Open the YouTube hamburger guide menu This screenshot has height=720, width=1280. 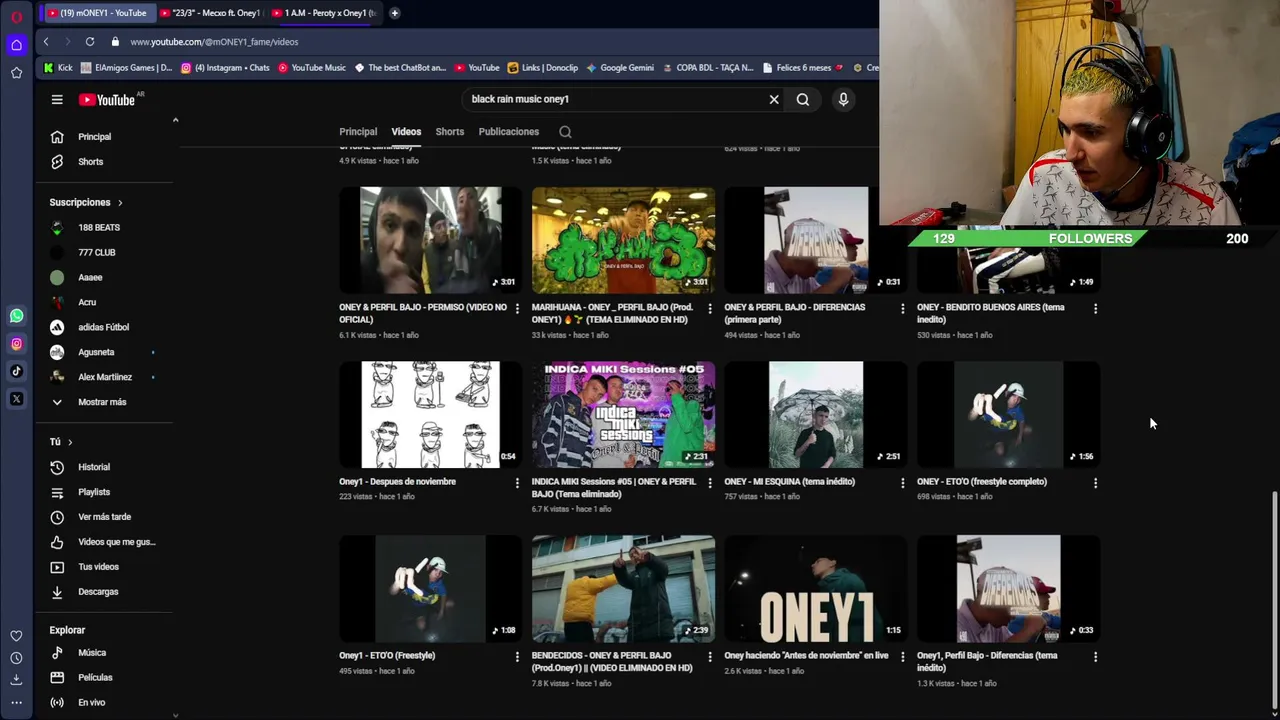57,99
